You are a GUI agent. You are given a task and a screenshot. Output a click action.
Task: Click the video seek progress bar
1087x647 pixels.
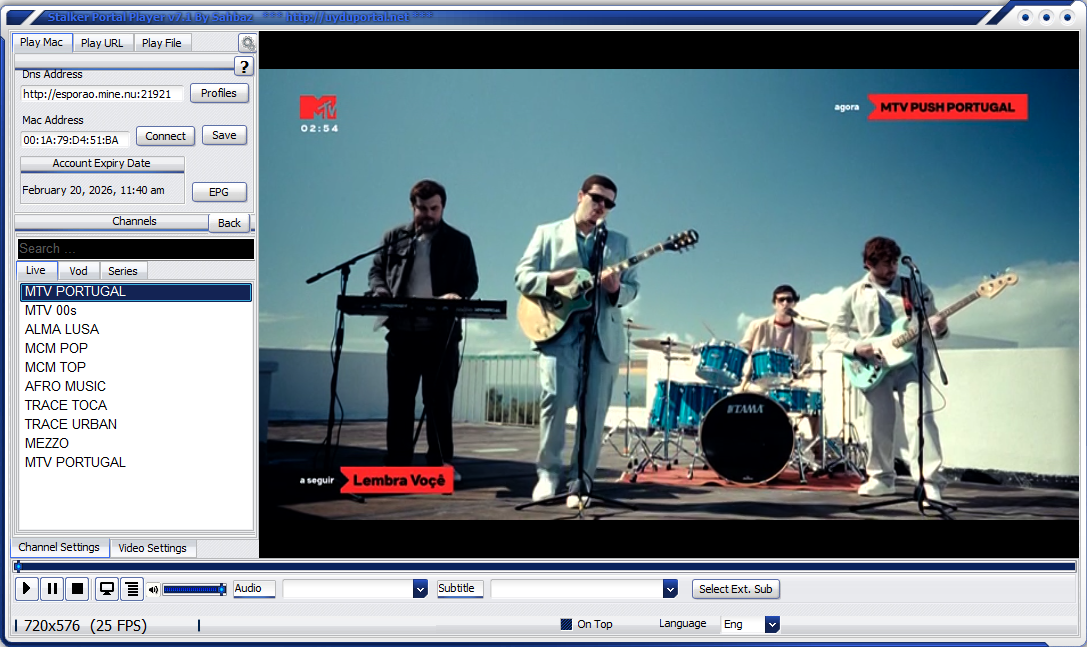click(546, 567)
